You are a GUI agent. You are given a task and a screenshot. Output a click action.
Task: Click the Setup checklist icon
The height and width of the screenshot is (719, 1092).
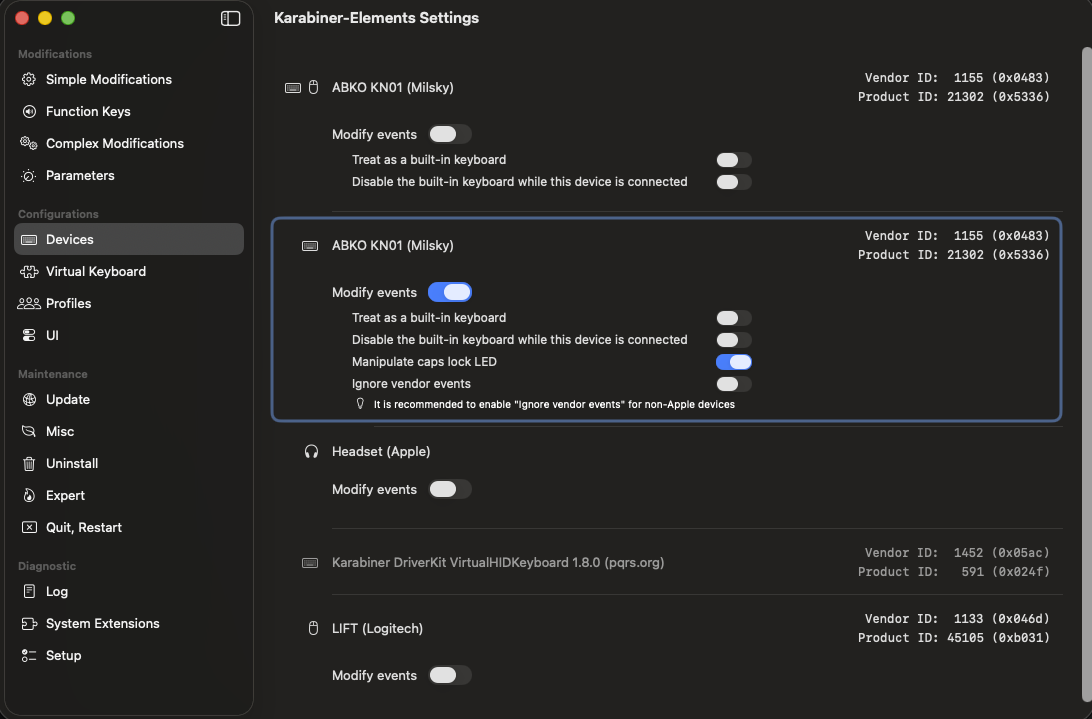click(29, 656)
